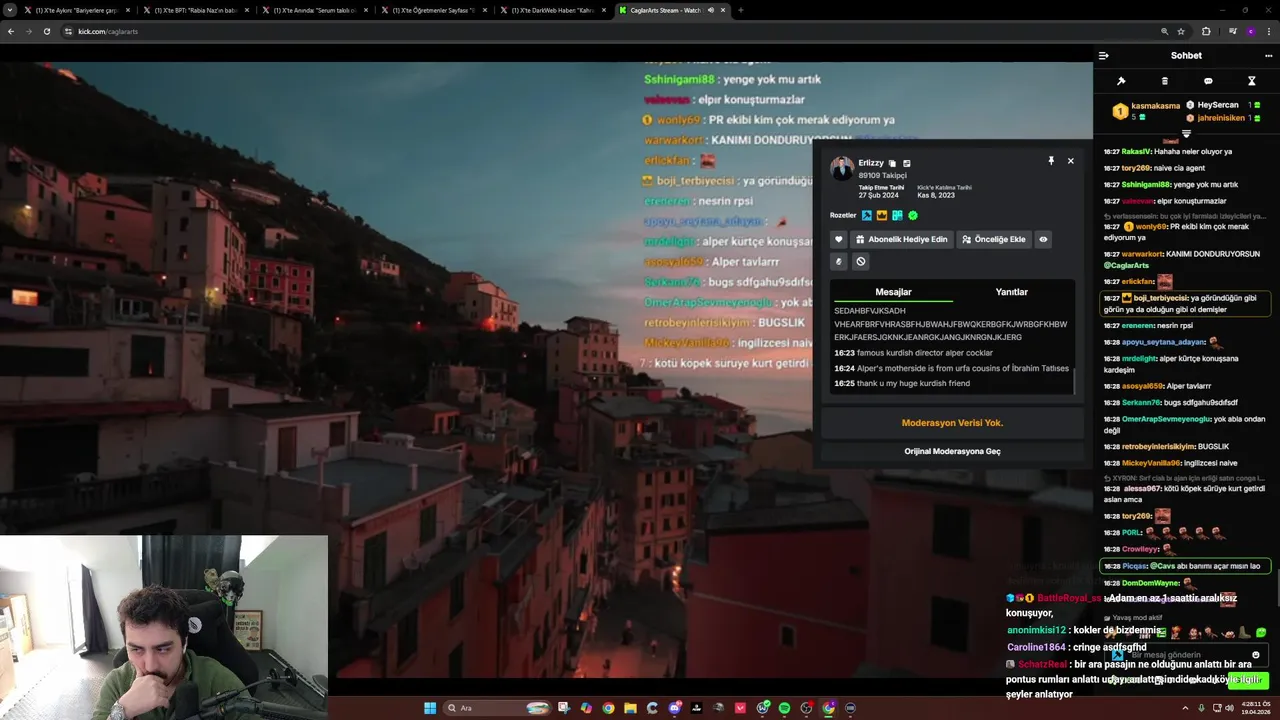Click the eraser-like mute button on user card
This screenshot has height=720, width=1280.
[x=839, y=261]
